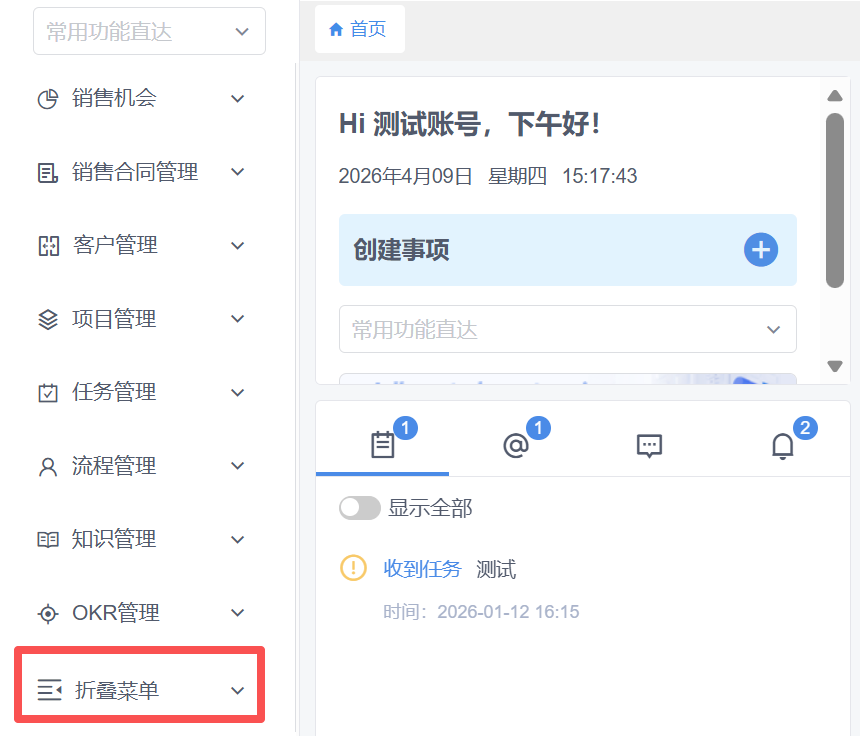Click the contract document icon beside 销售合同管理
860x736 pixels.
48,173
